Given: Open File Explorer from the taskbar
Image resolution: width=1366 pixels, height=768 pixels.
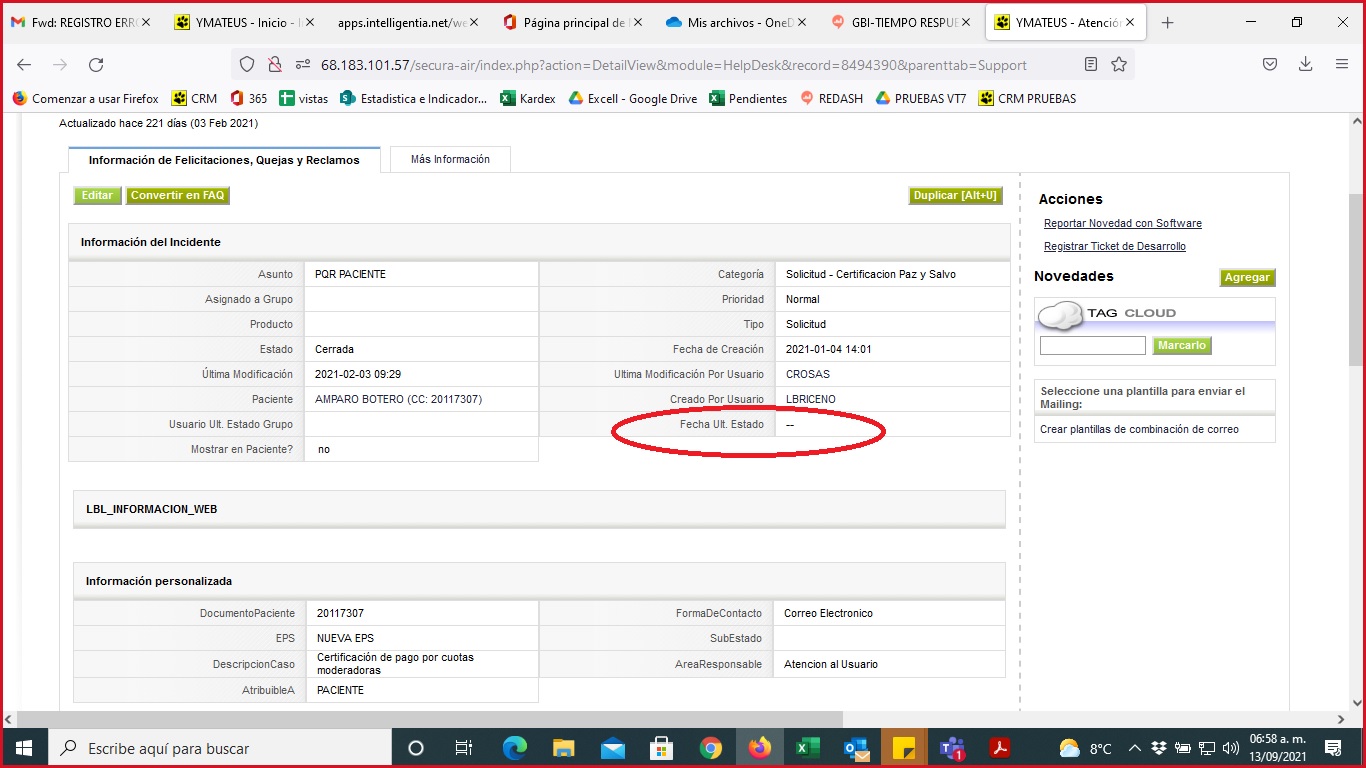Looking at the screenshot, I should [x=563, y=747].
